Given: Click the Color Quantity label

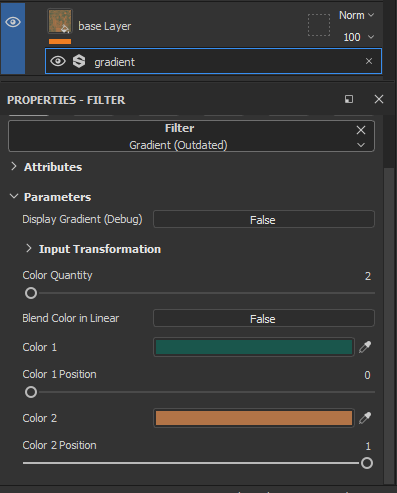Looking at the screenshot, I should [57, 275].
